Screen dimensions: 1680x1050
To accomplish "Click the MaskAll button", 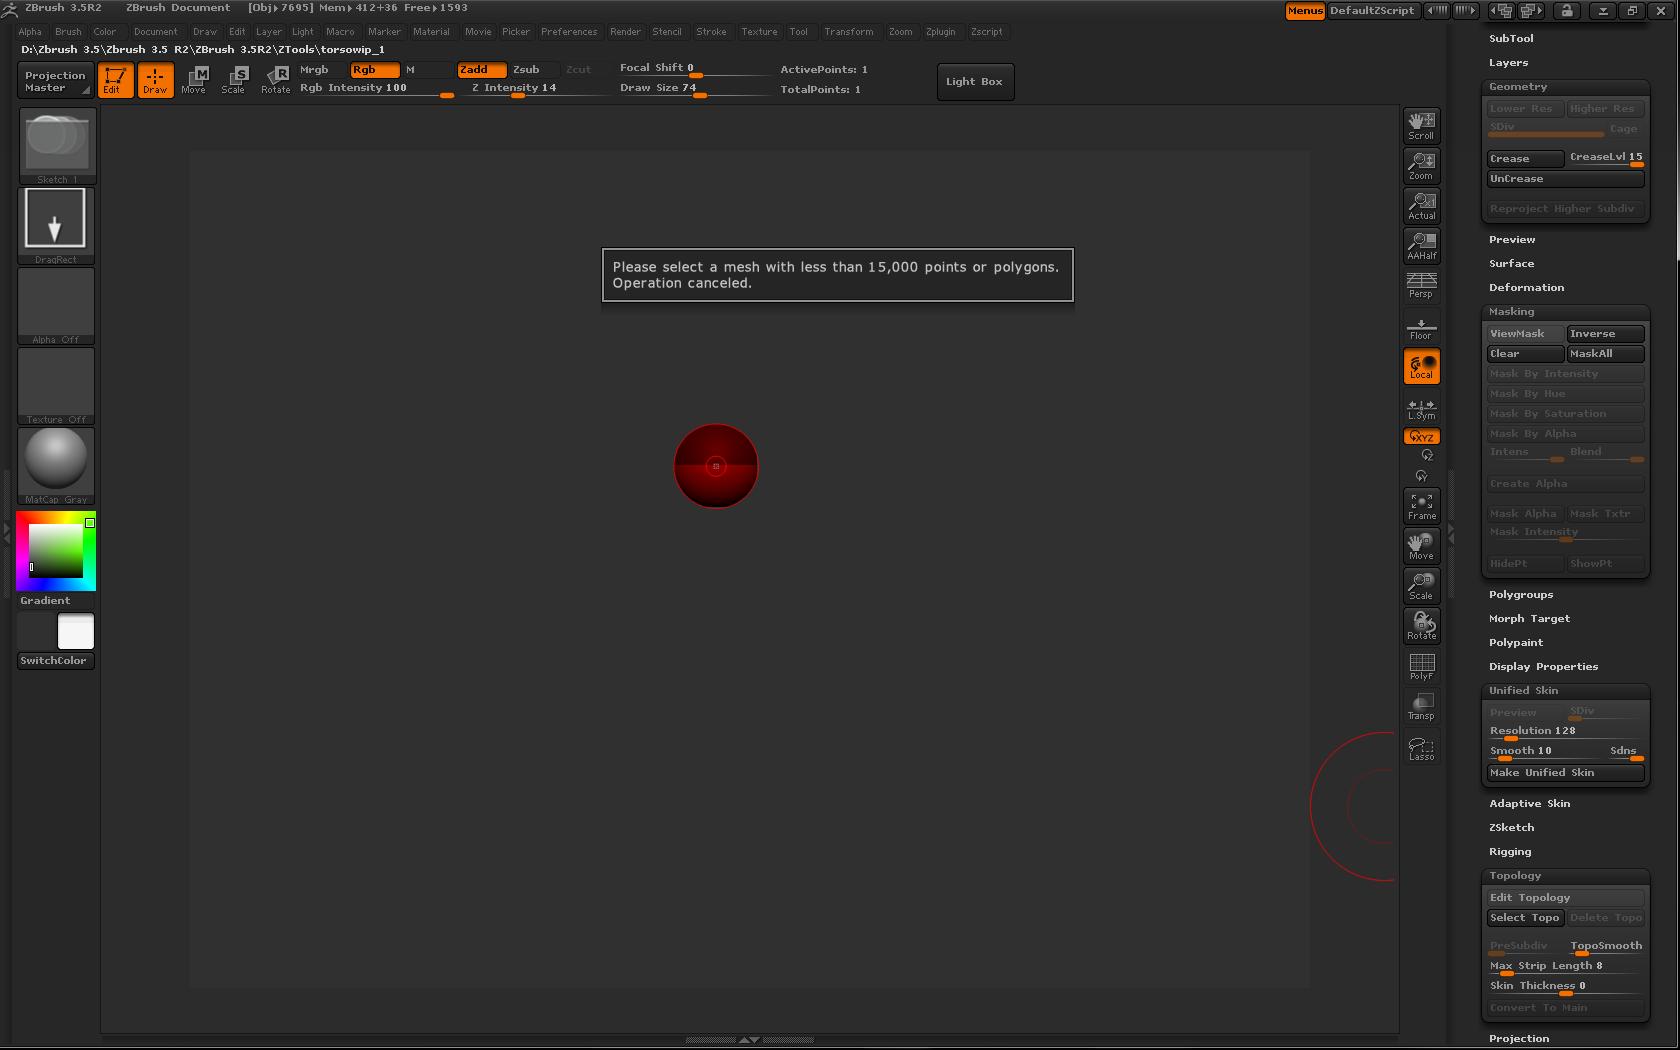I will pos(1605,354).
